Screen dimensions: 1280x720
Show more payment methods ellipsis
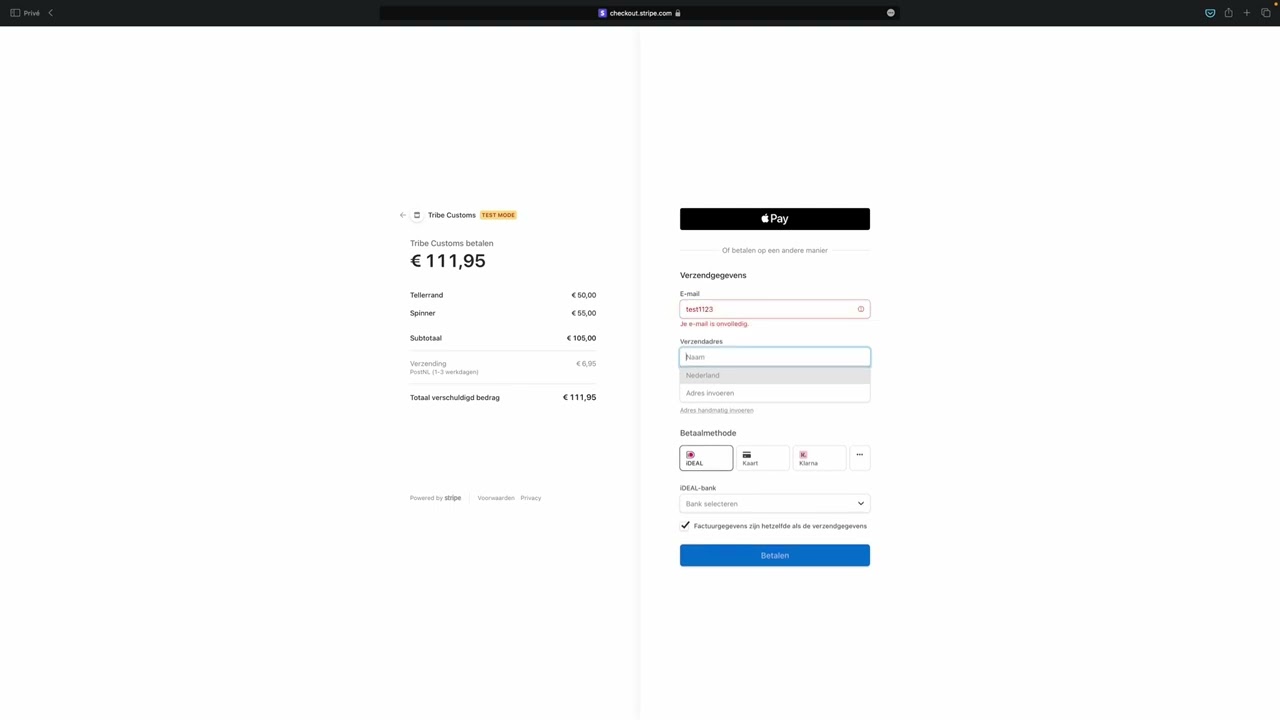pyautogui.click(x=859, y=456)
